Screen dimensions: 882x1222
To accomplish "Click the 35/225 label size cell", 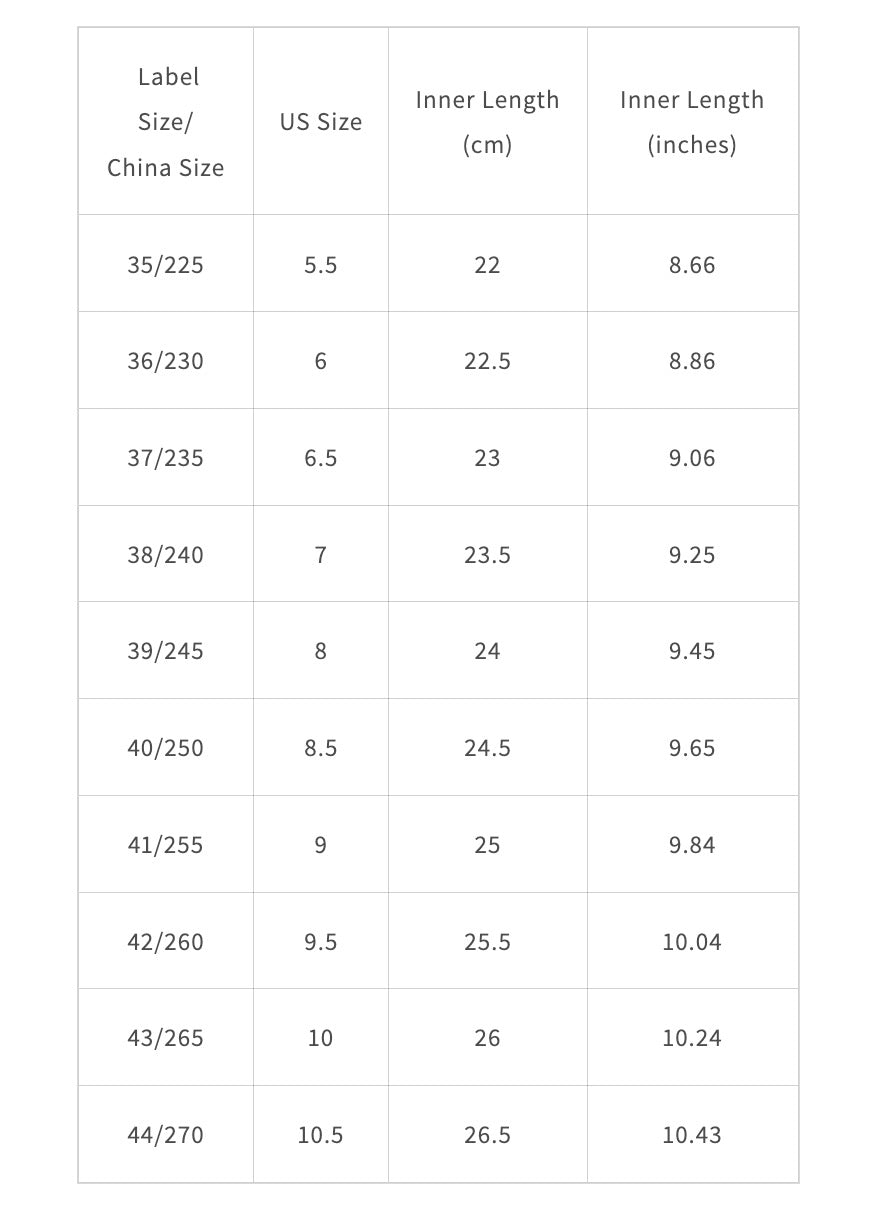I will point(166,265).
